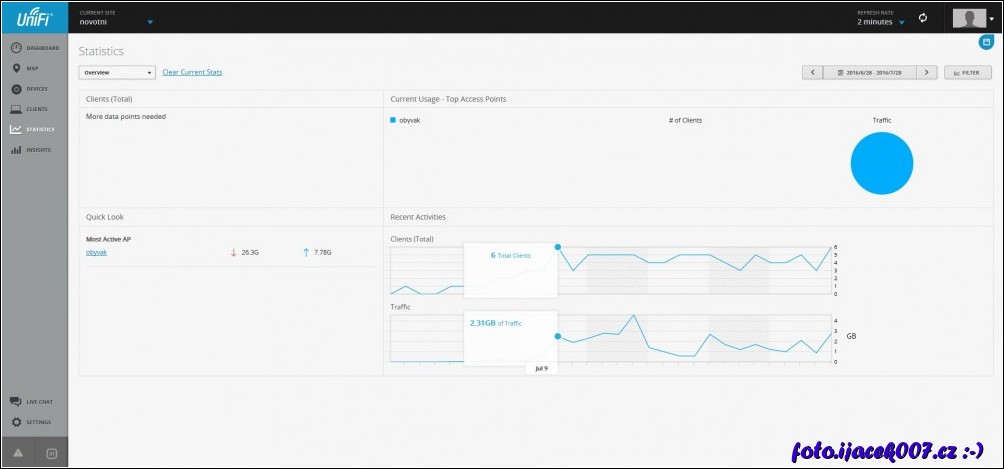The height and width of the screenshot is (469, 1004).
Task: Open the alerts warning triangle
Action: (18, 453)
